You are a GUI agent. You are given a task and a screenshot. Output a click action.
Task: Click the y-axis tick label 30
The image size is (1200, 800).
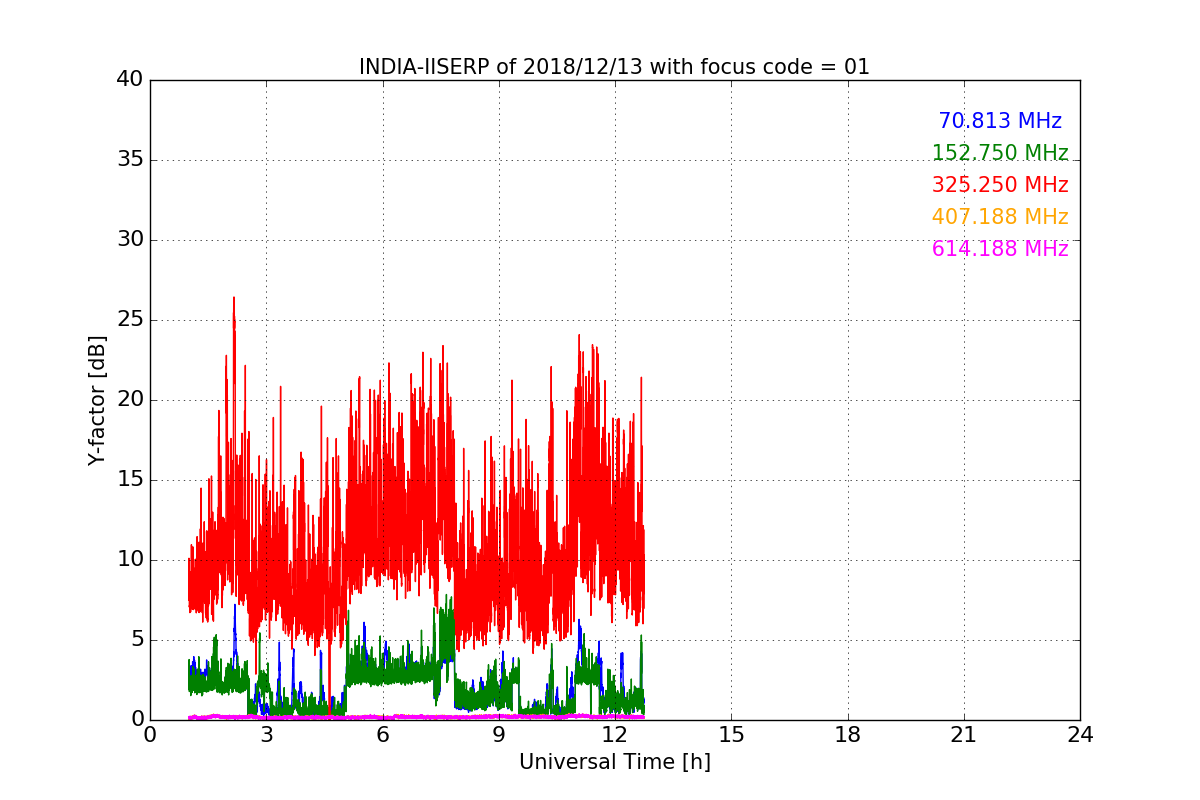[x=130, y=240]
